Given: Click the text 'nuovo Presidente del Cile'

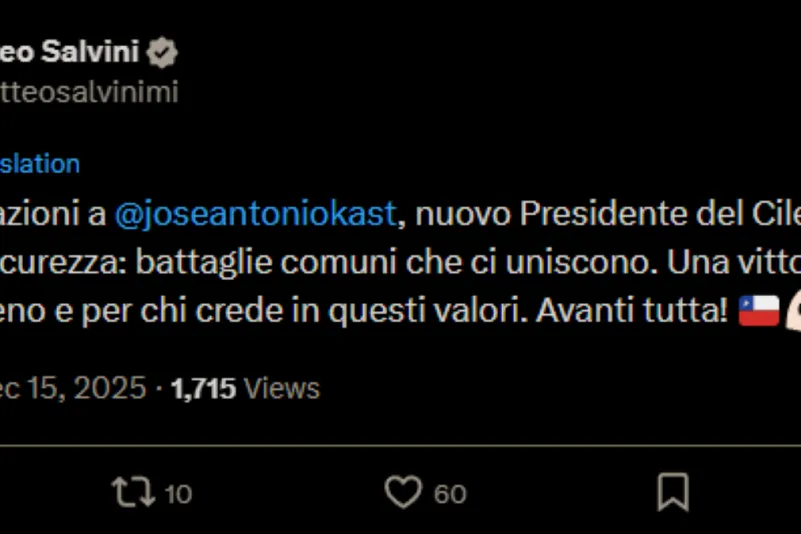Looking at the screenshot, I should point(606,215).
